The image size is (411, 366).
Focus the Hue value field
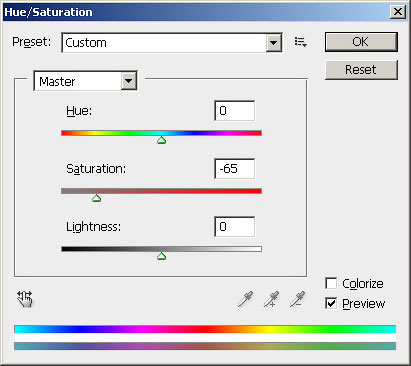pyautogui.click(x=235, y=111)
